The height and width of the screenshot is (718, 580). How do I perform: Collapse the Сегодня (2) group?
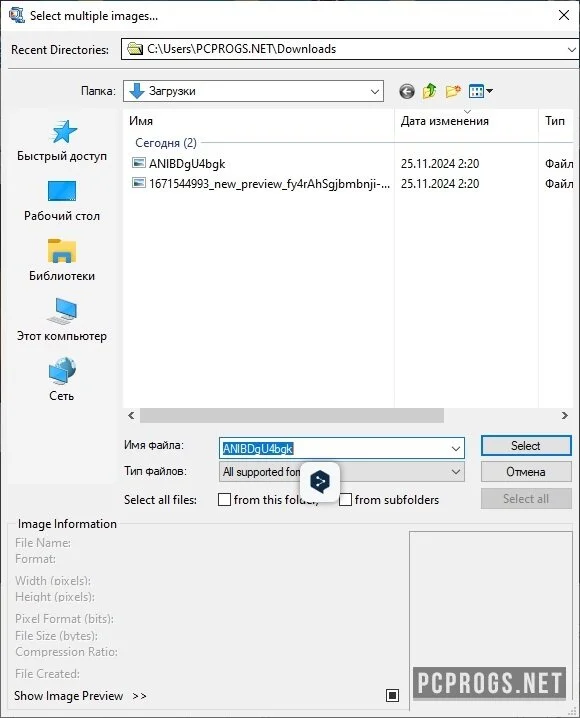tap(166, 143)
